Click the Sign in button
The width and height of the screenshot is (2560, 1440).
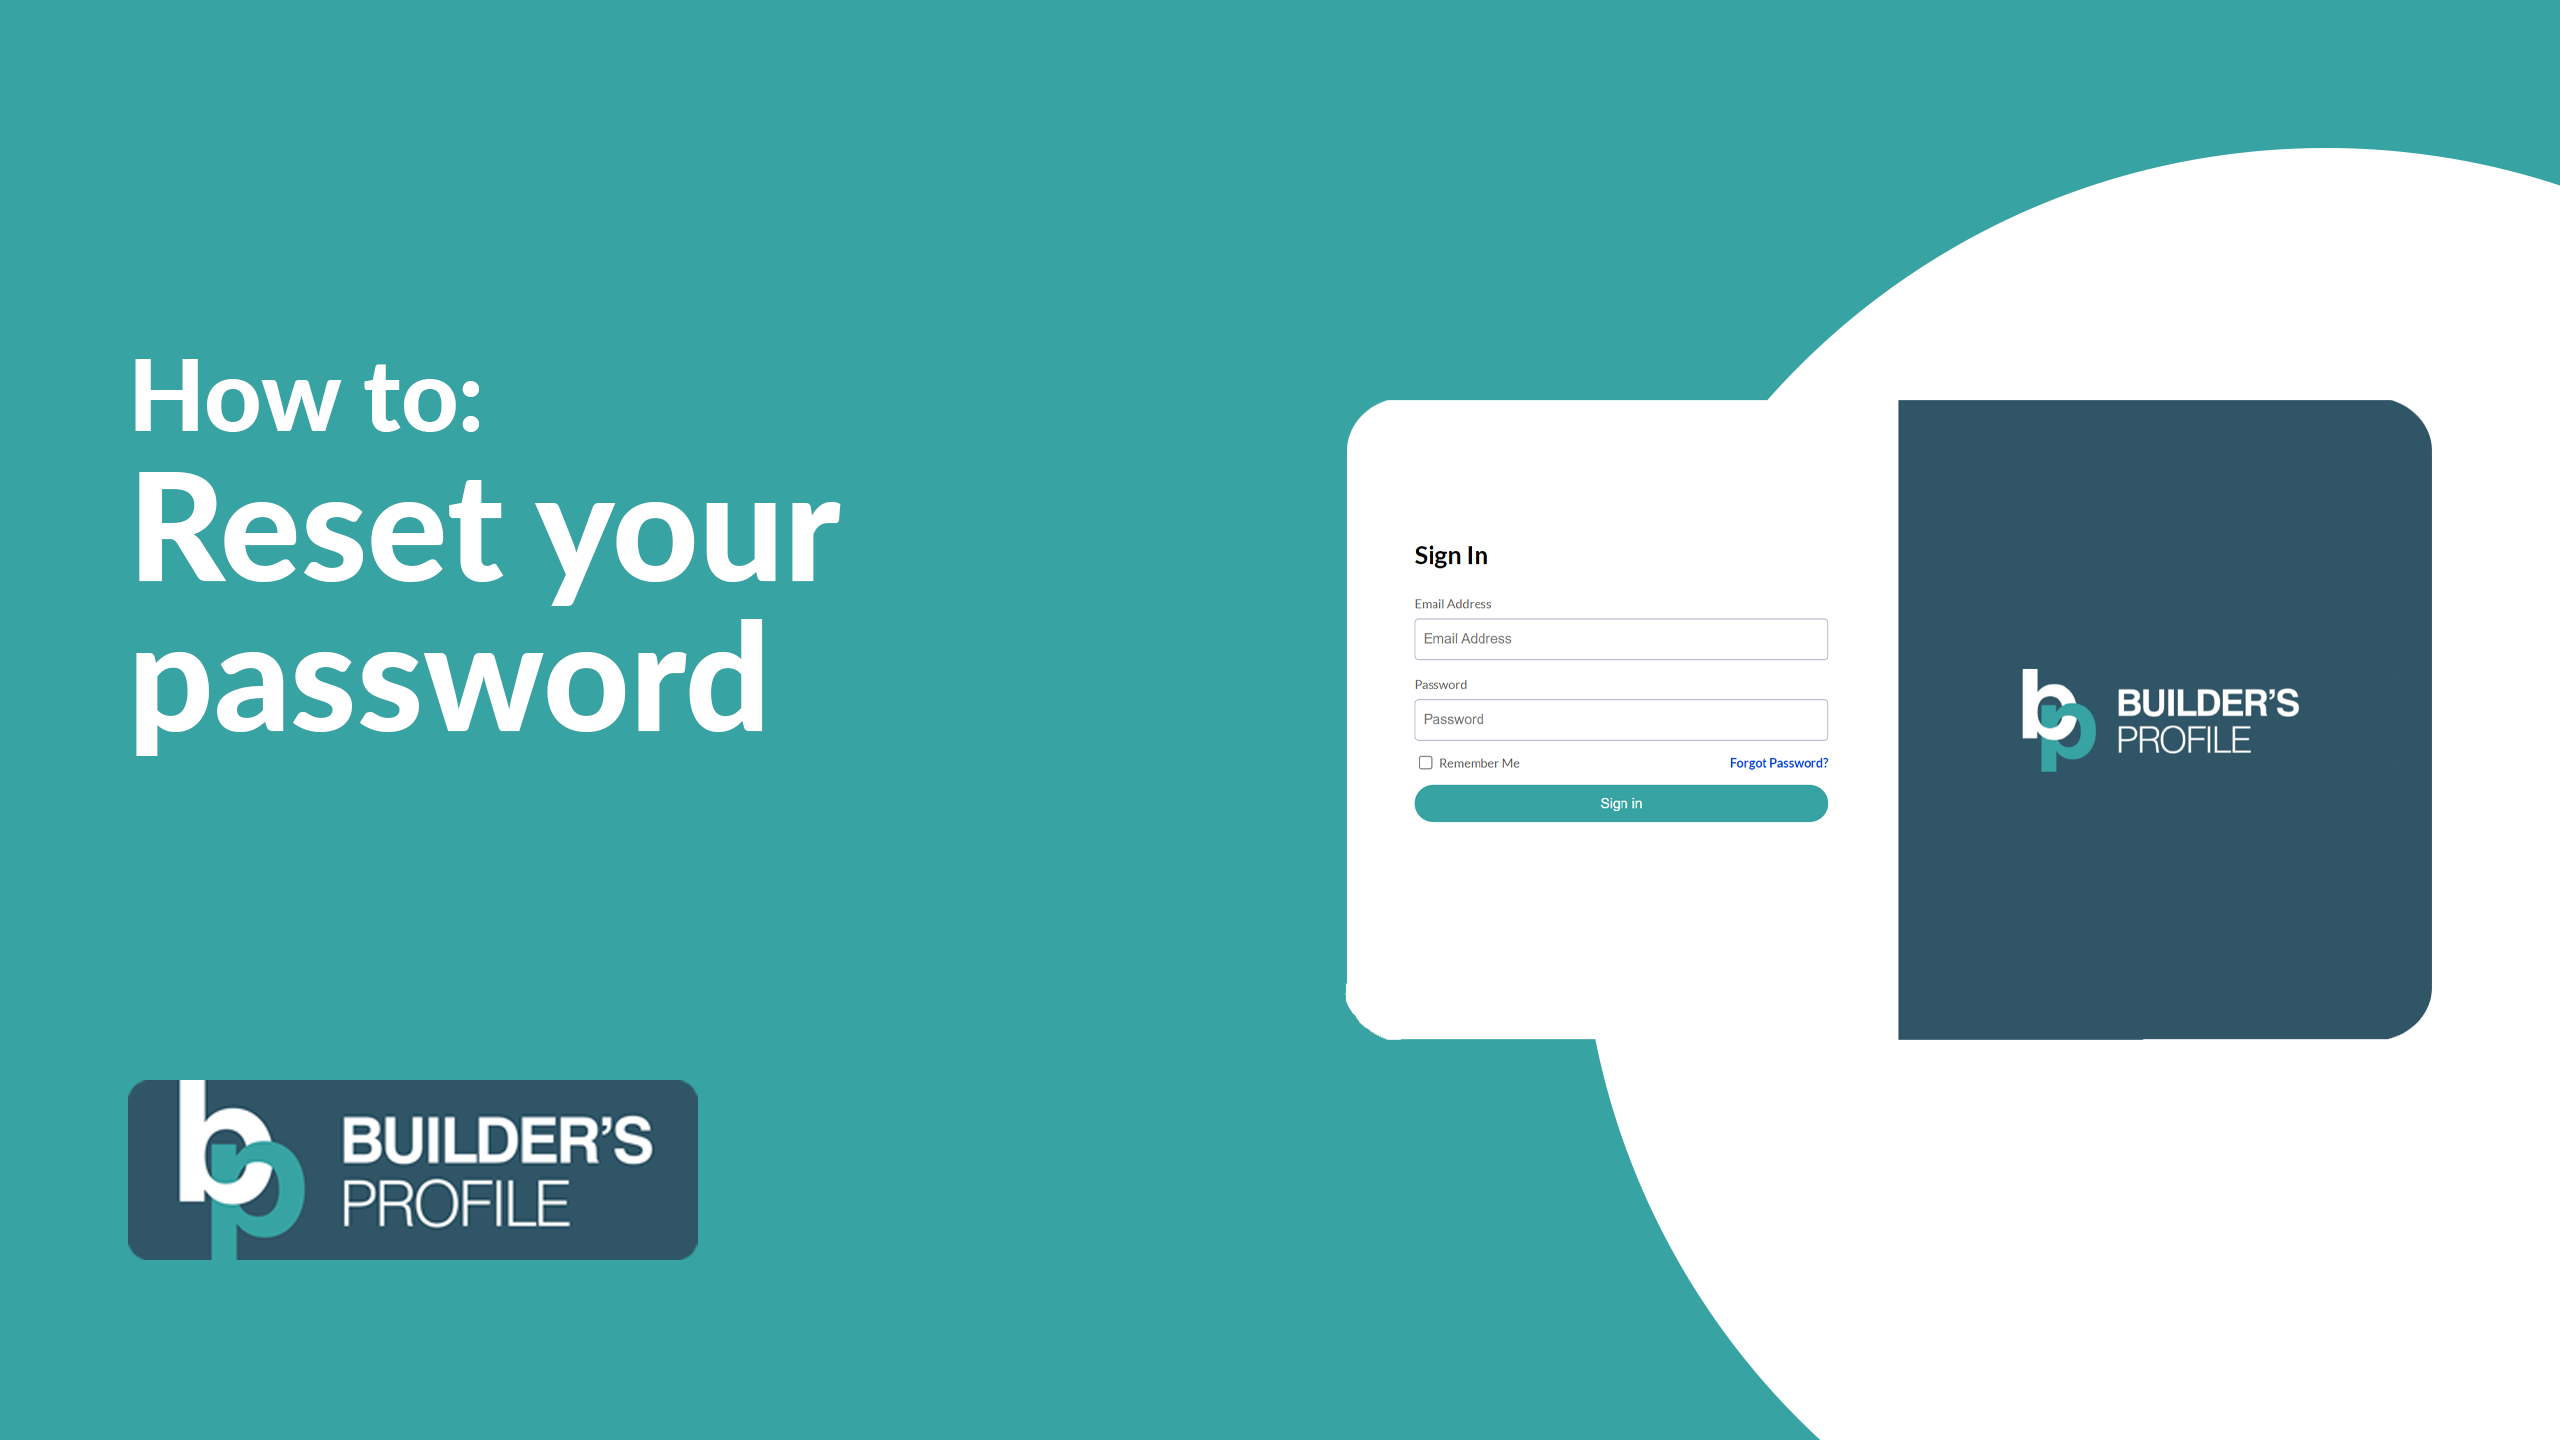pos(1619,802)
